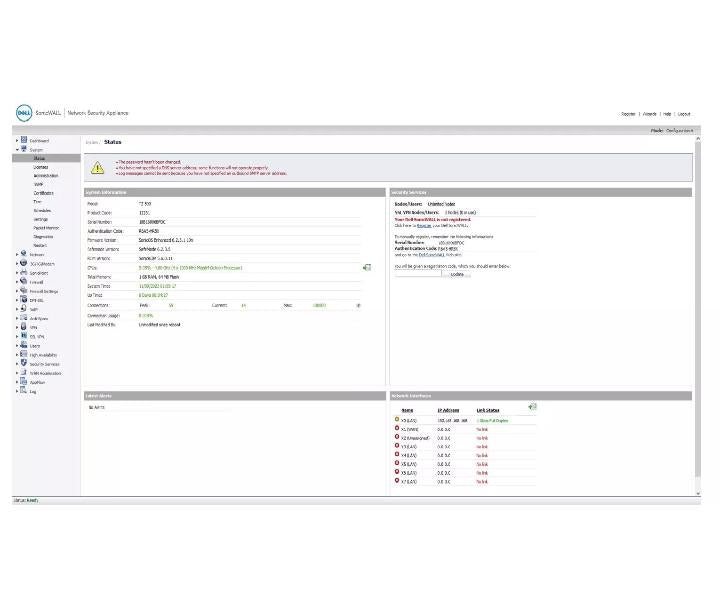Image resolution: width=720 pixels, height=600 pixels.
Task: Open the Certificates page under System
Action: click(x=44, y=193)
